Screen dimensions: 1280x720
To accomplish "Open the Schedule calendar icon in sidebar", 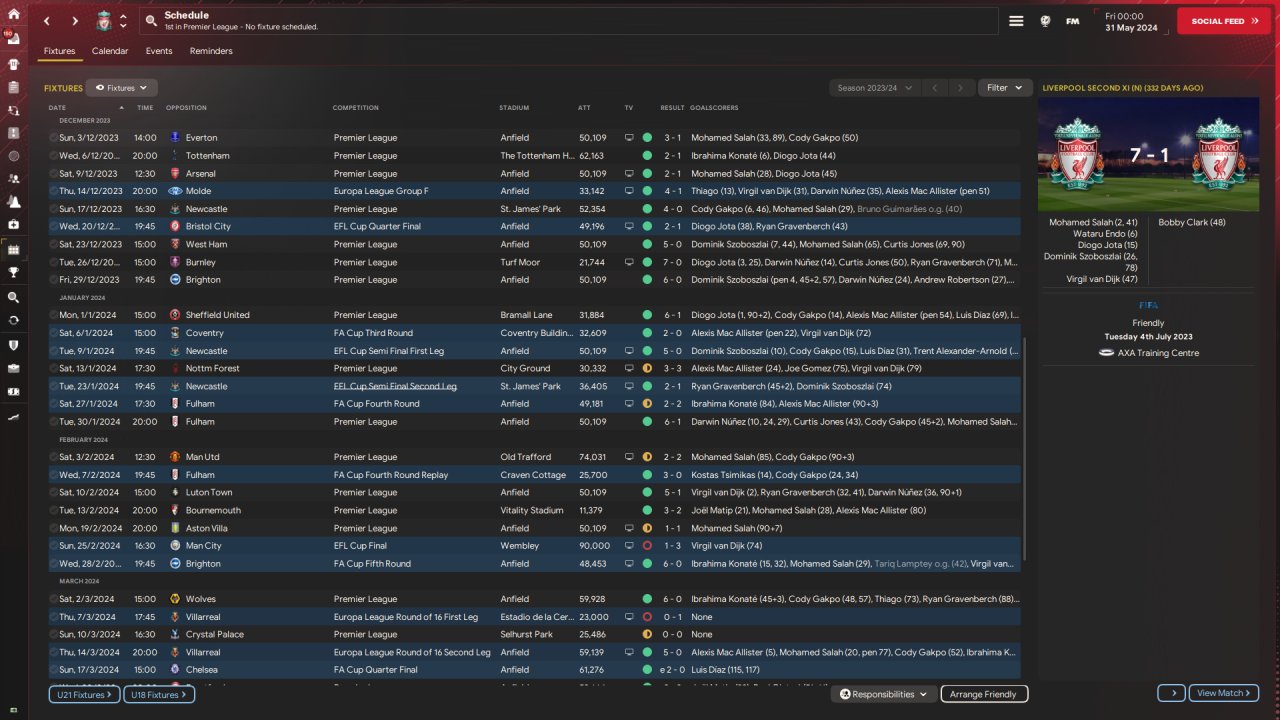I will (13, 249).
